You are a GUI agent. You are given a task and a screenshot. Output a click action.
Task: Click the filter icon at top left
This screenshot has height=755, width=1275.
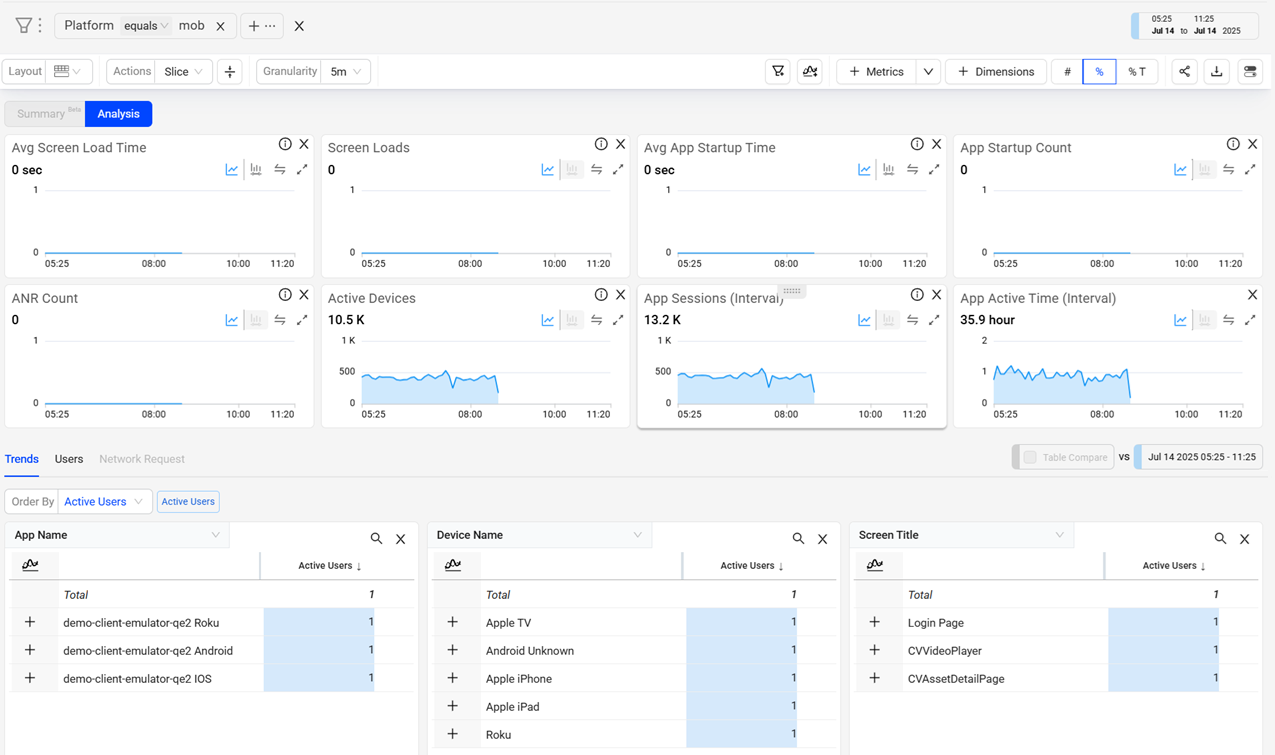click(x=23, y=26)
